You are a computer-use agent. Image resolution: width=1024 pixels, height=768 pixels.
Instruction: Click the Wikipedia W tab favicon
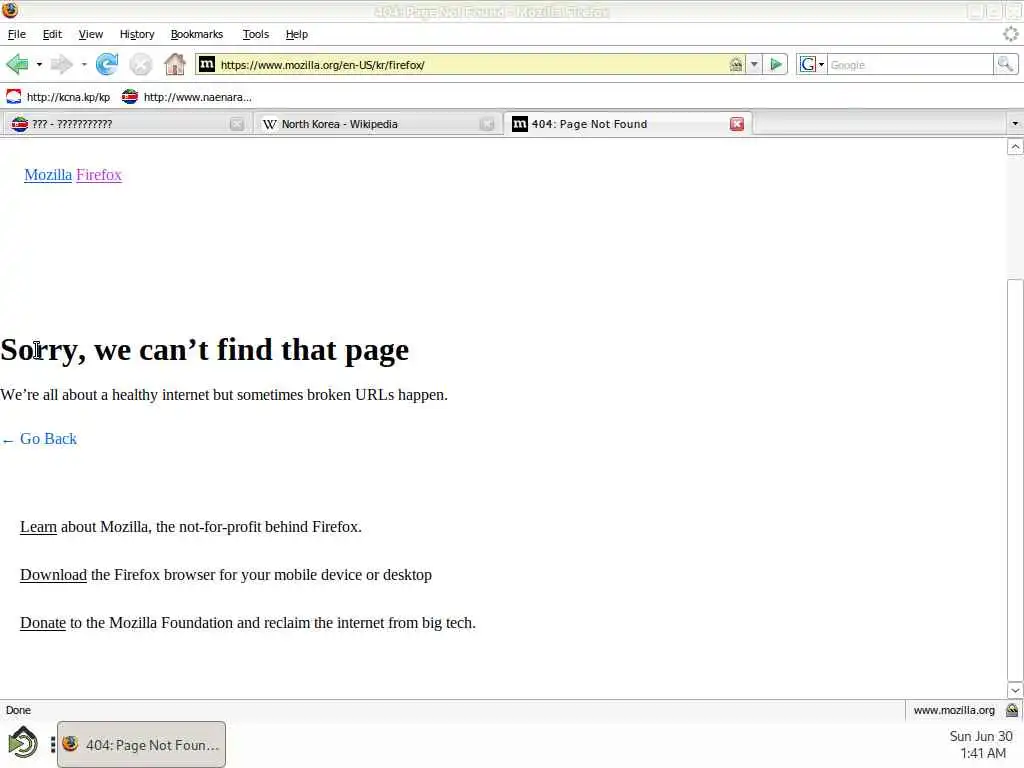click(269, 124)
